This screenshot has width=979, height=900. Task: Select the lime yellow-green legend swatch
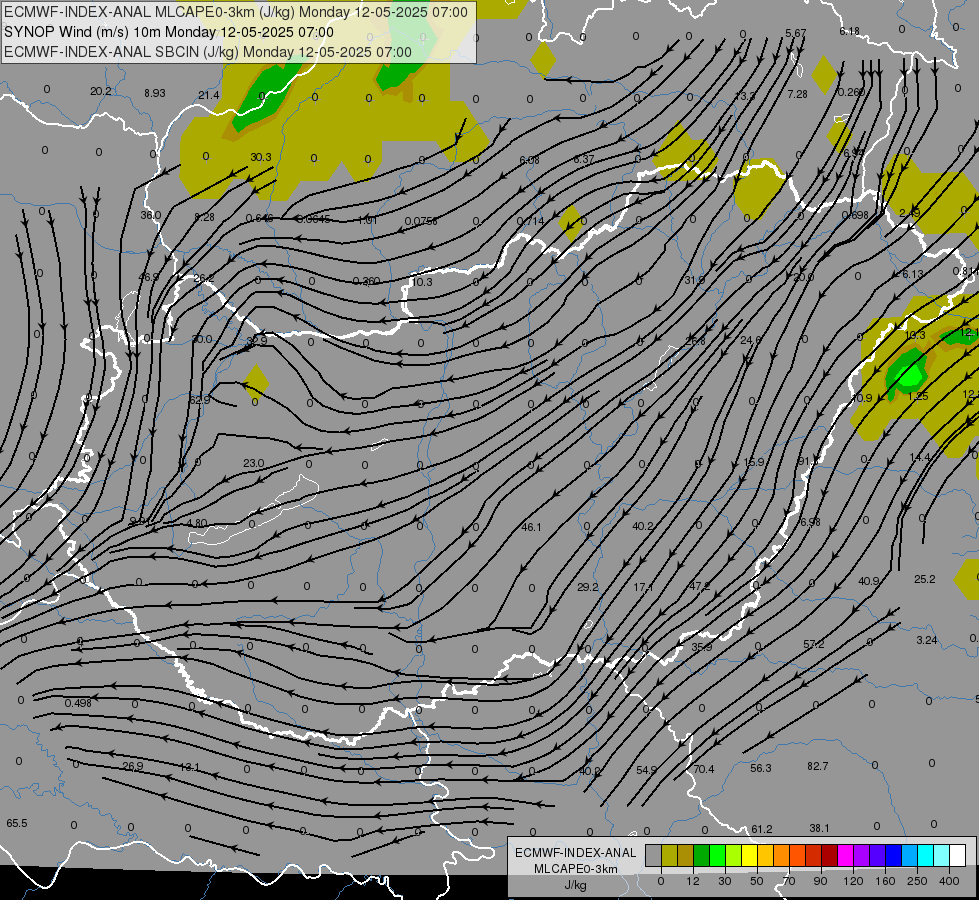(734, 855)
